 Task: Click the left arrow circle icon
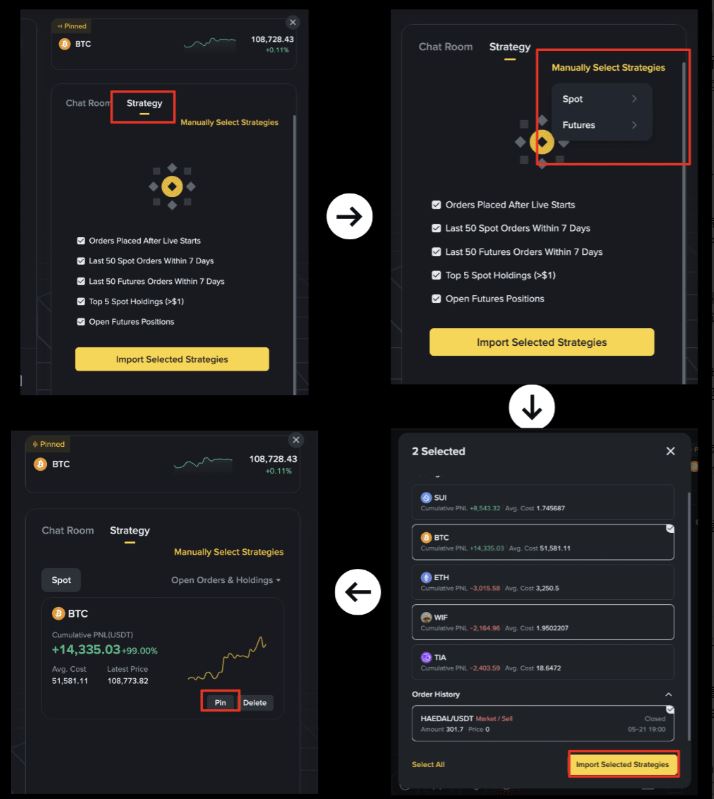tap(358, 592)
